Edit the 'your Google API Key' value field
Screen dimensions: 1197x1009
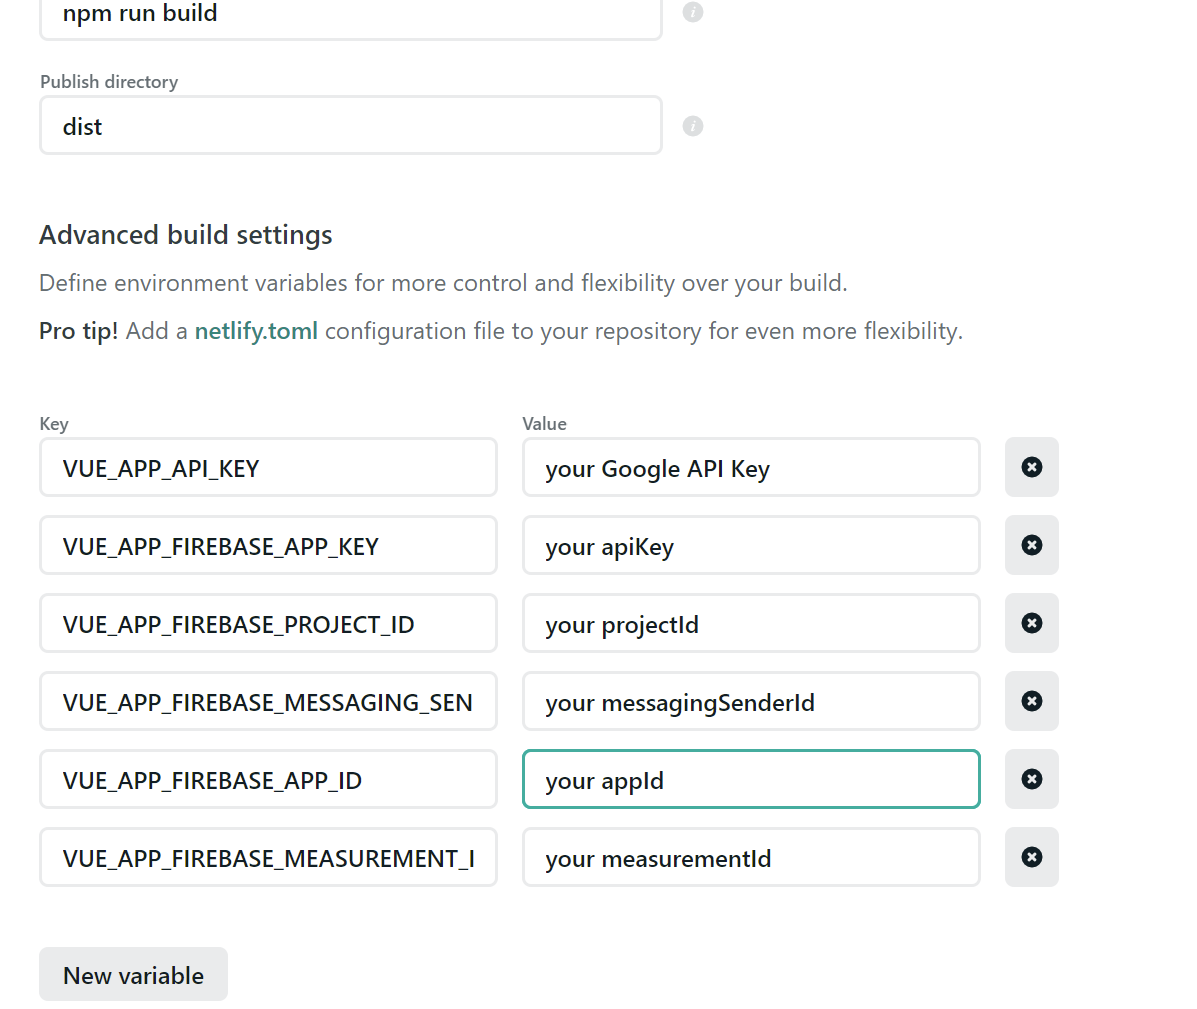pyautogui.click(x=750, y=468)
